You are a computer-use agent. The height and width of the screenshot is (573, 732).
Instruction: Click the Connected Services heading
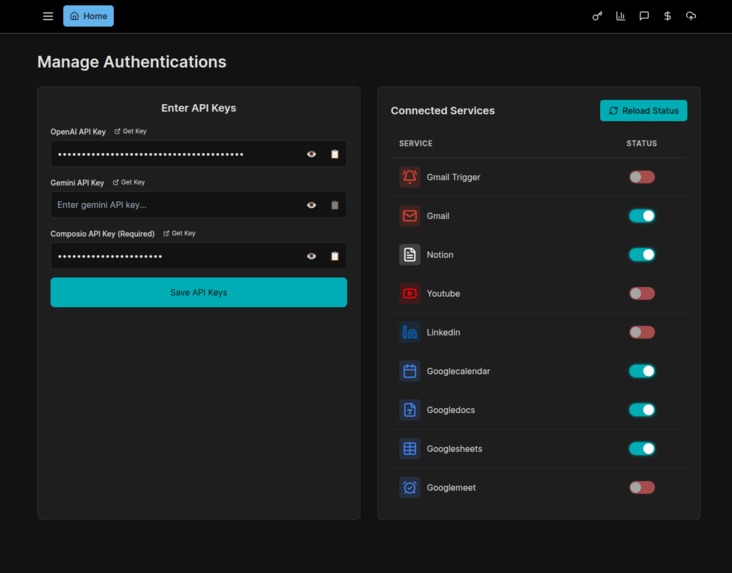pos(443,111)
